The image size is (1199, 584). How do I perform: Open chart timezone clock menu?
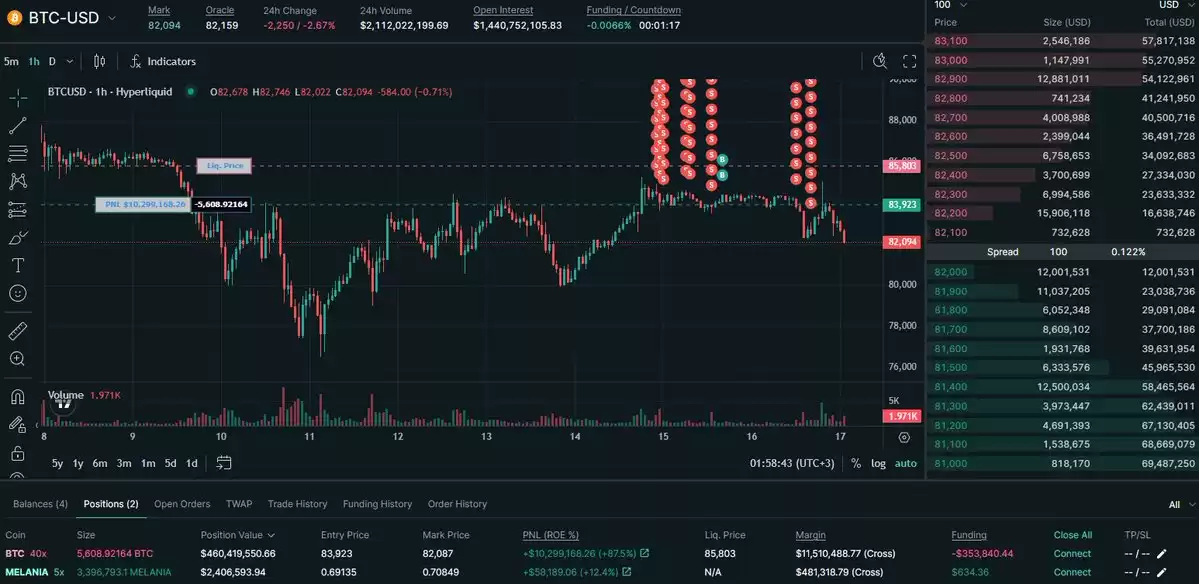point(792,463)
